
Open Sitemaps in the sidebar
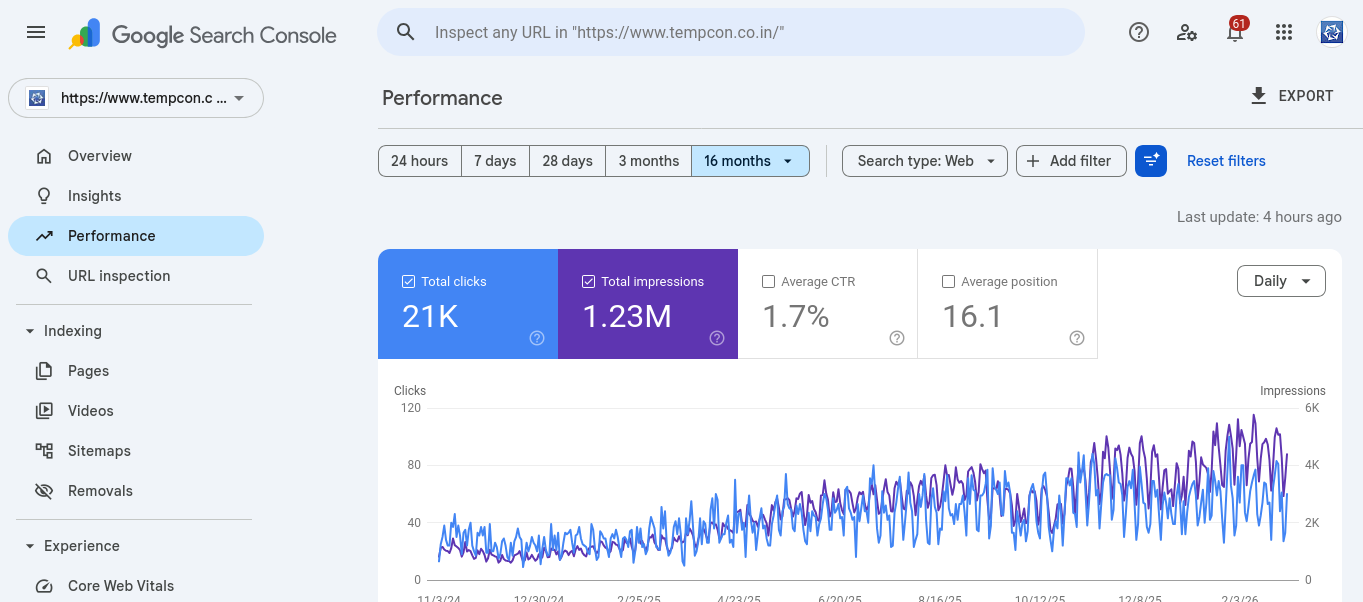99,451
